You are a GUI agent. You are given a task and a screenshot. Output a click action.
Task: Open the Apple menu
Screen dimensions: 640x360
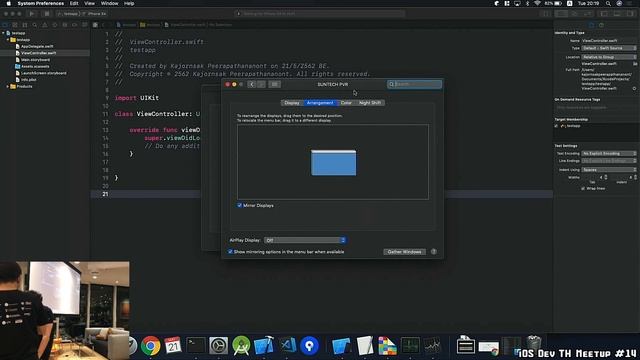click(9, 3)
